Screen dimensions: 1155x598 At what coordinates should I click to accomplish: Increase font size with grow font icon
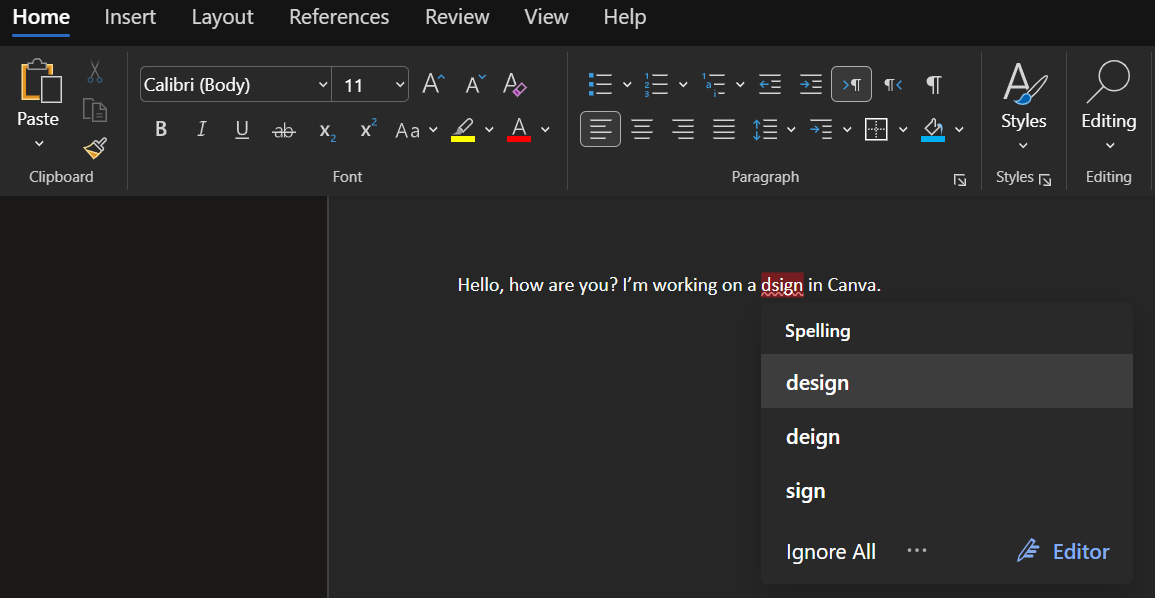tap(434, 84)
